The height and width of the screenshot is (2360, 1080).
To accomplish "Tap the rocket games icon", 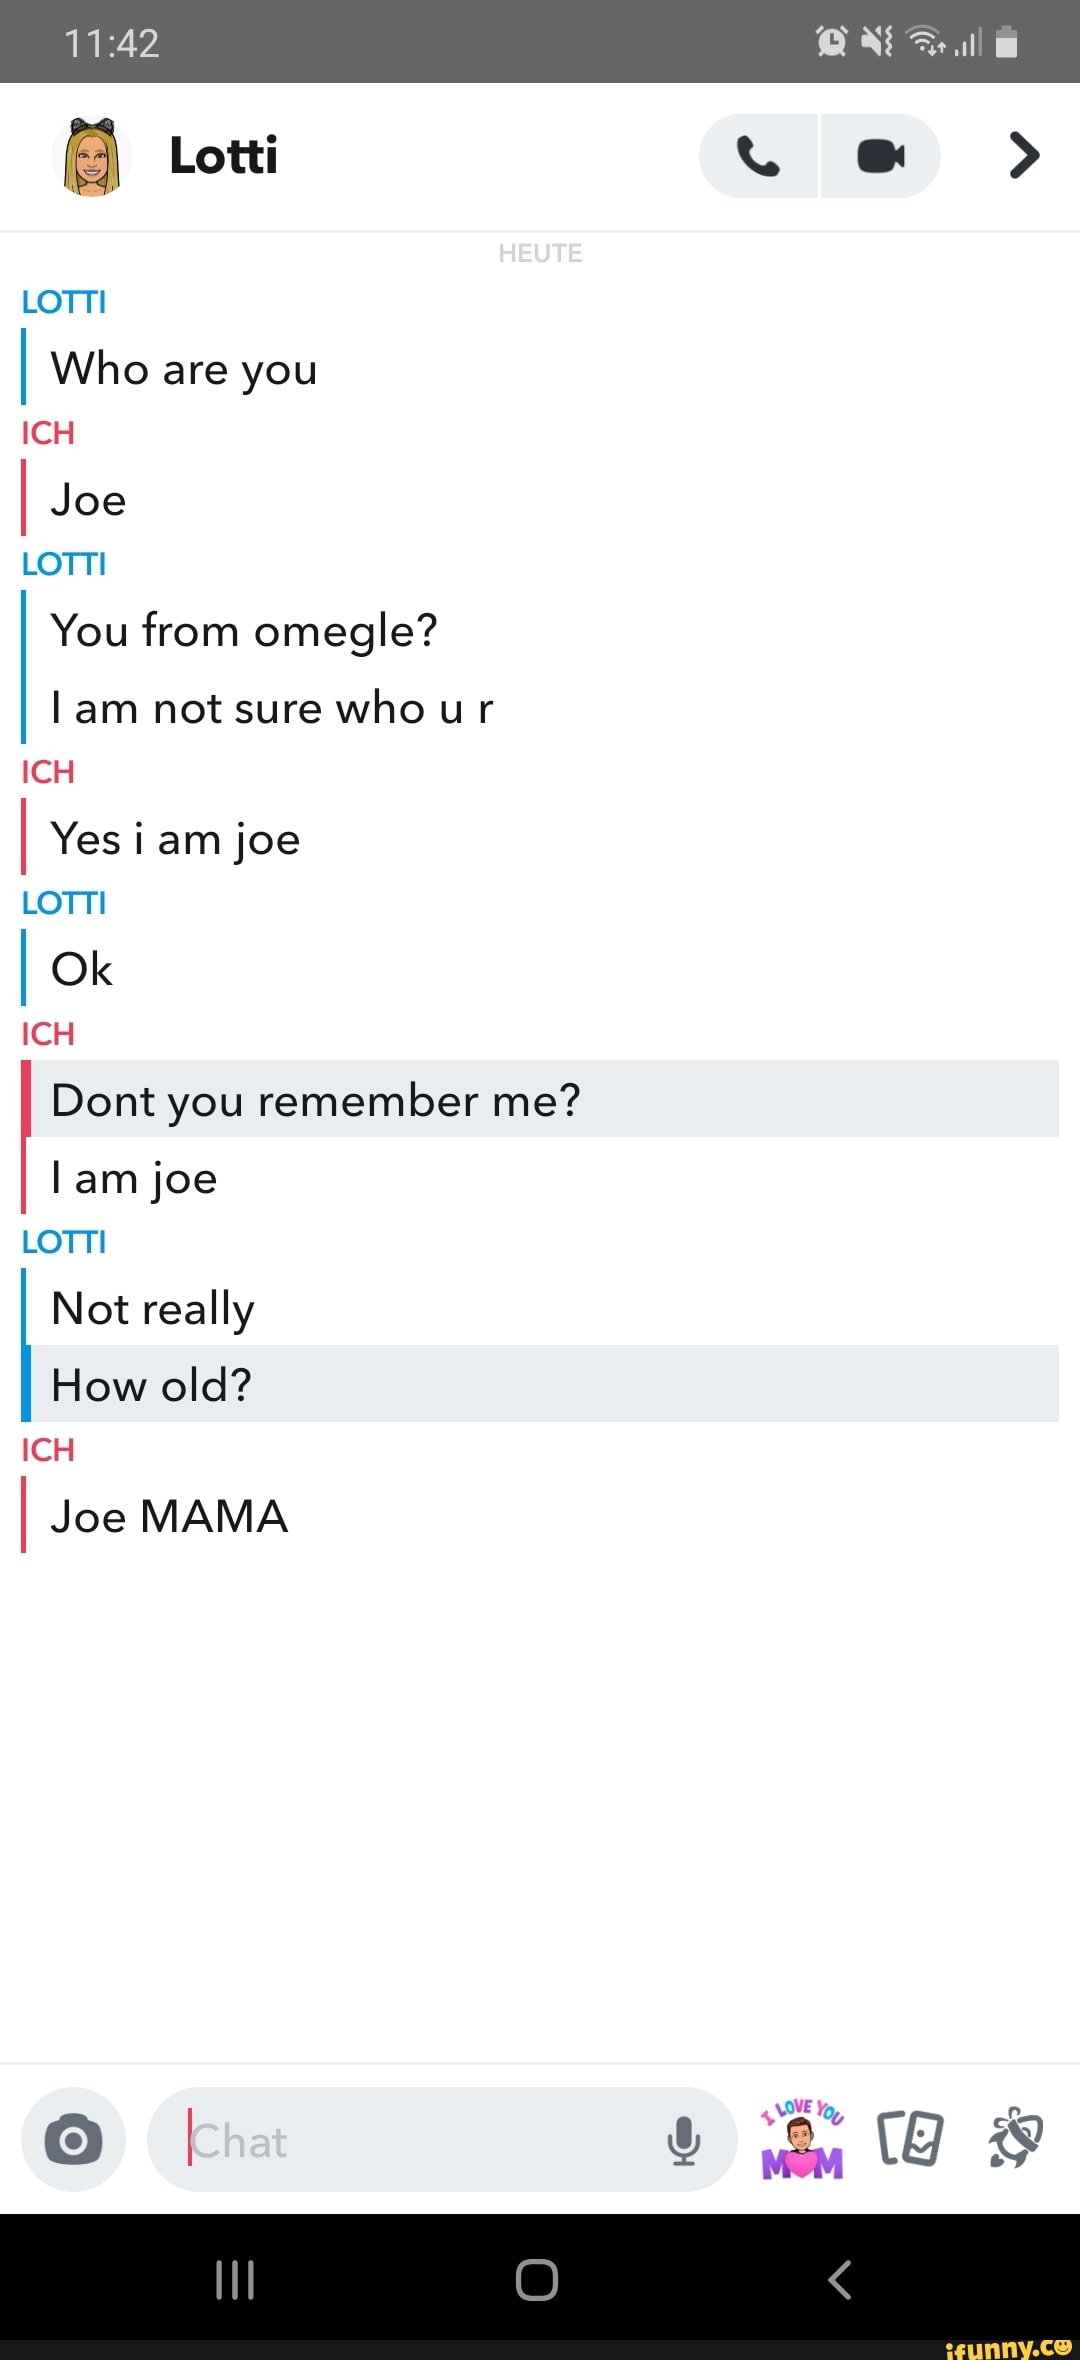I will click(x=1015, y=2139).
